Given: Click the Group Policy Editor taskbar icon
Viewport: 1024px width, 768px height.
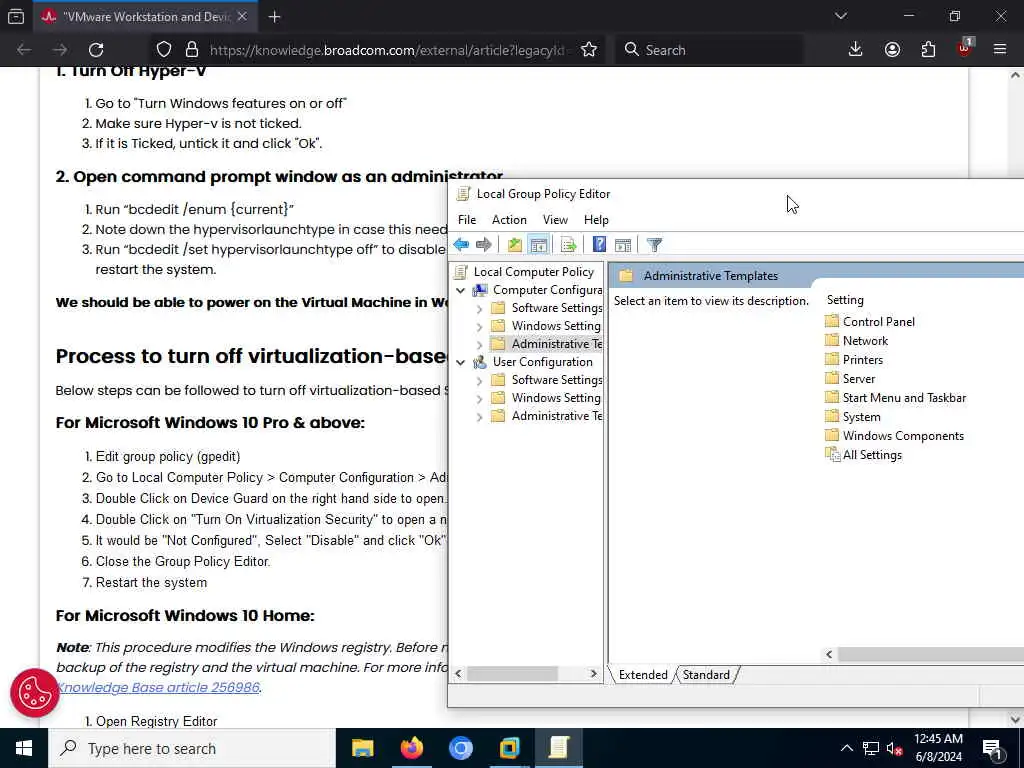Looking at the screenshot, I should coord(558,748).
